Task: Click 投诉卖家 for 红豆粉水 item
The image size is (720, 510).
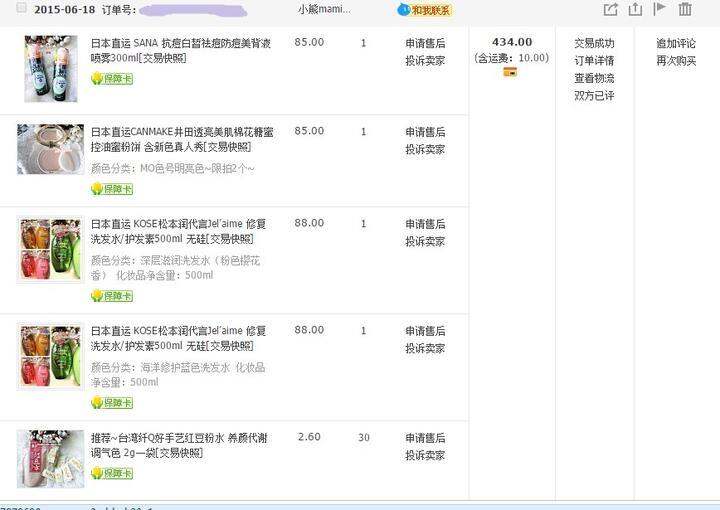Action: pos(425,455)
